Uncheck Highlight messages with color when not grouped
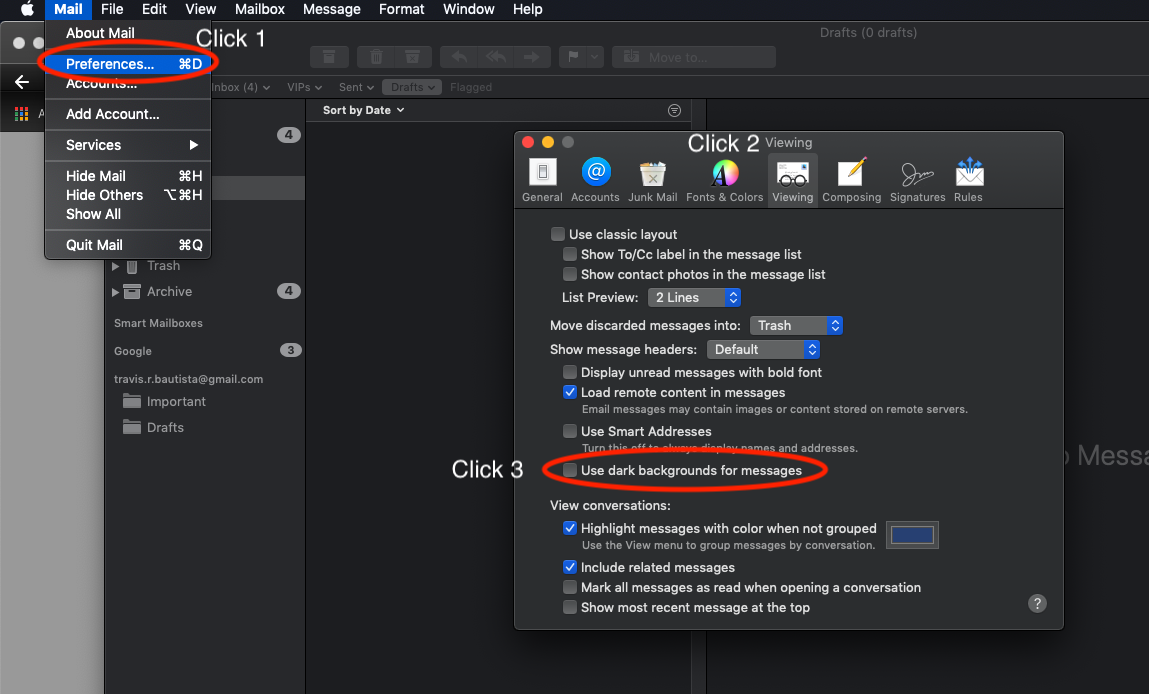This screenshot has width=1149, height=694. 569,528
